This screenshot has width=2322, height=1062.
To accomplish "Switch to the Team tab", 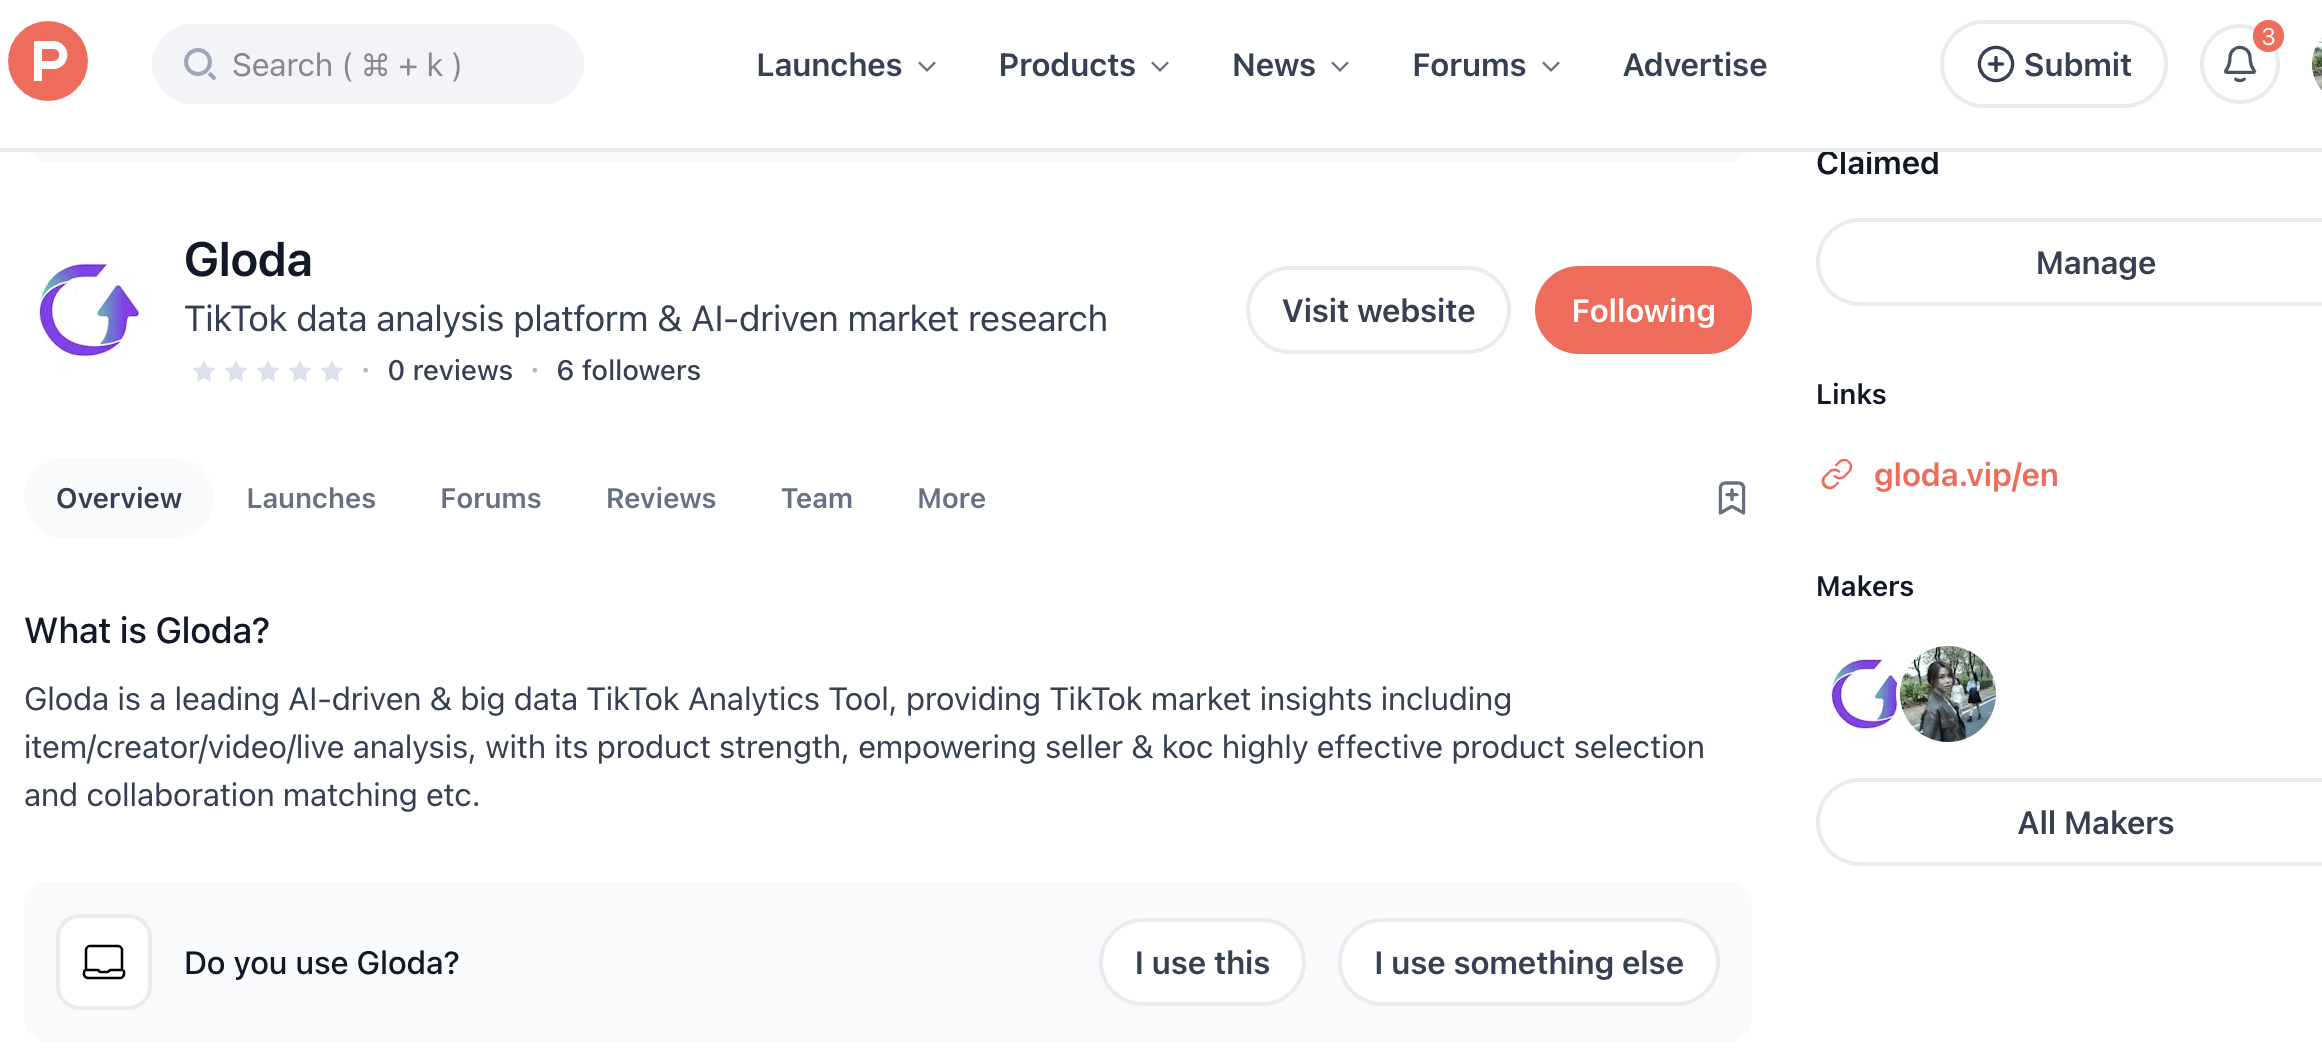I will (817, 498).
